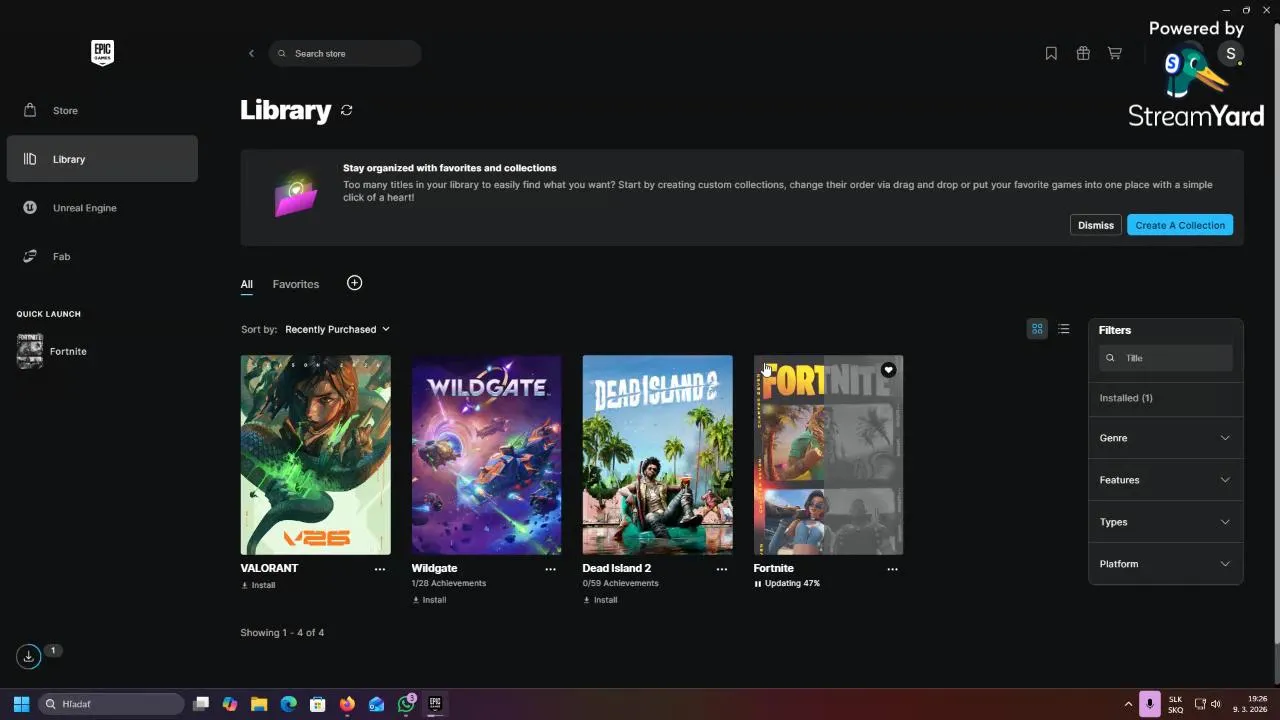This screenshot has height=720, width=1280.
Task: Show hidden system tray icons
Action: pyautogui.click(x=1129, y=704)
